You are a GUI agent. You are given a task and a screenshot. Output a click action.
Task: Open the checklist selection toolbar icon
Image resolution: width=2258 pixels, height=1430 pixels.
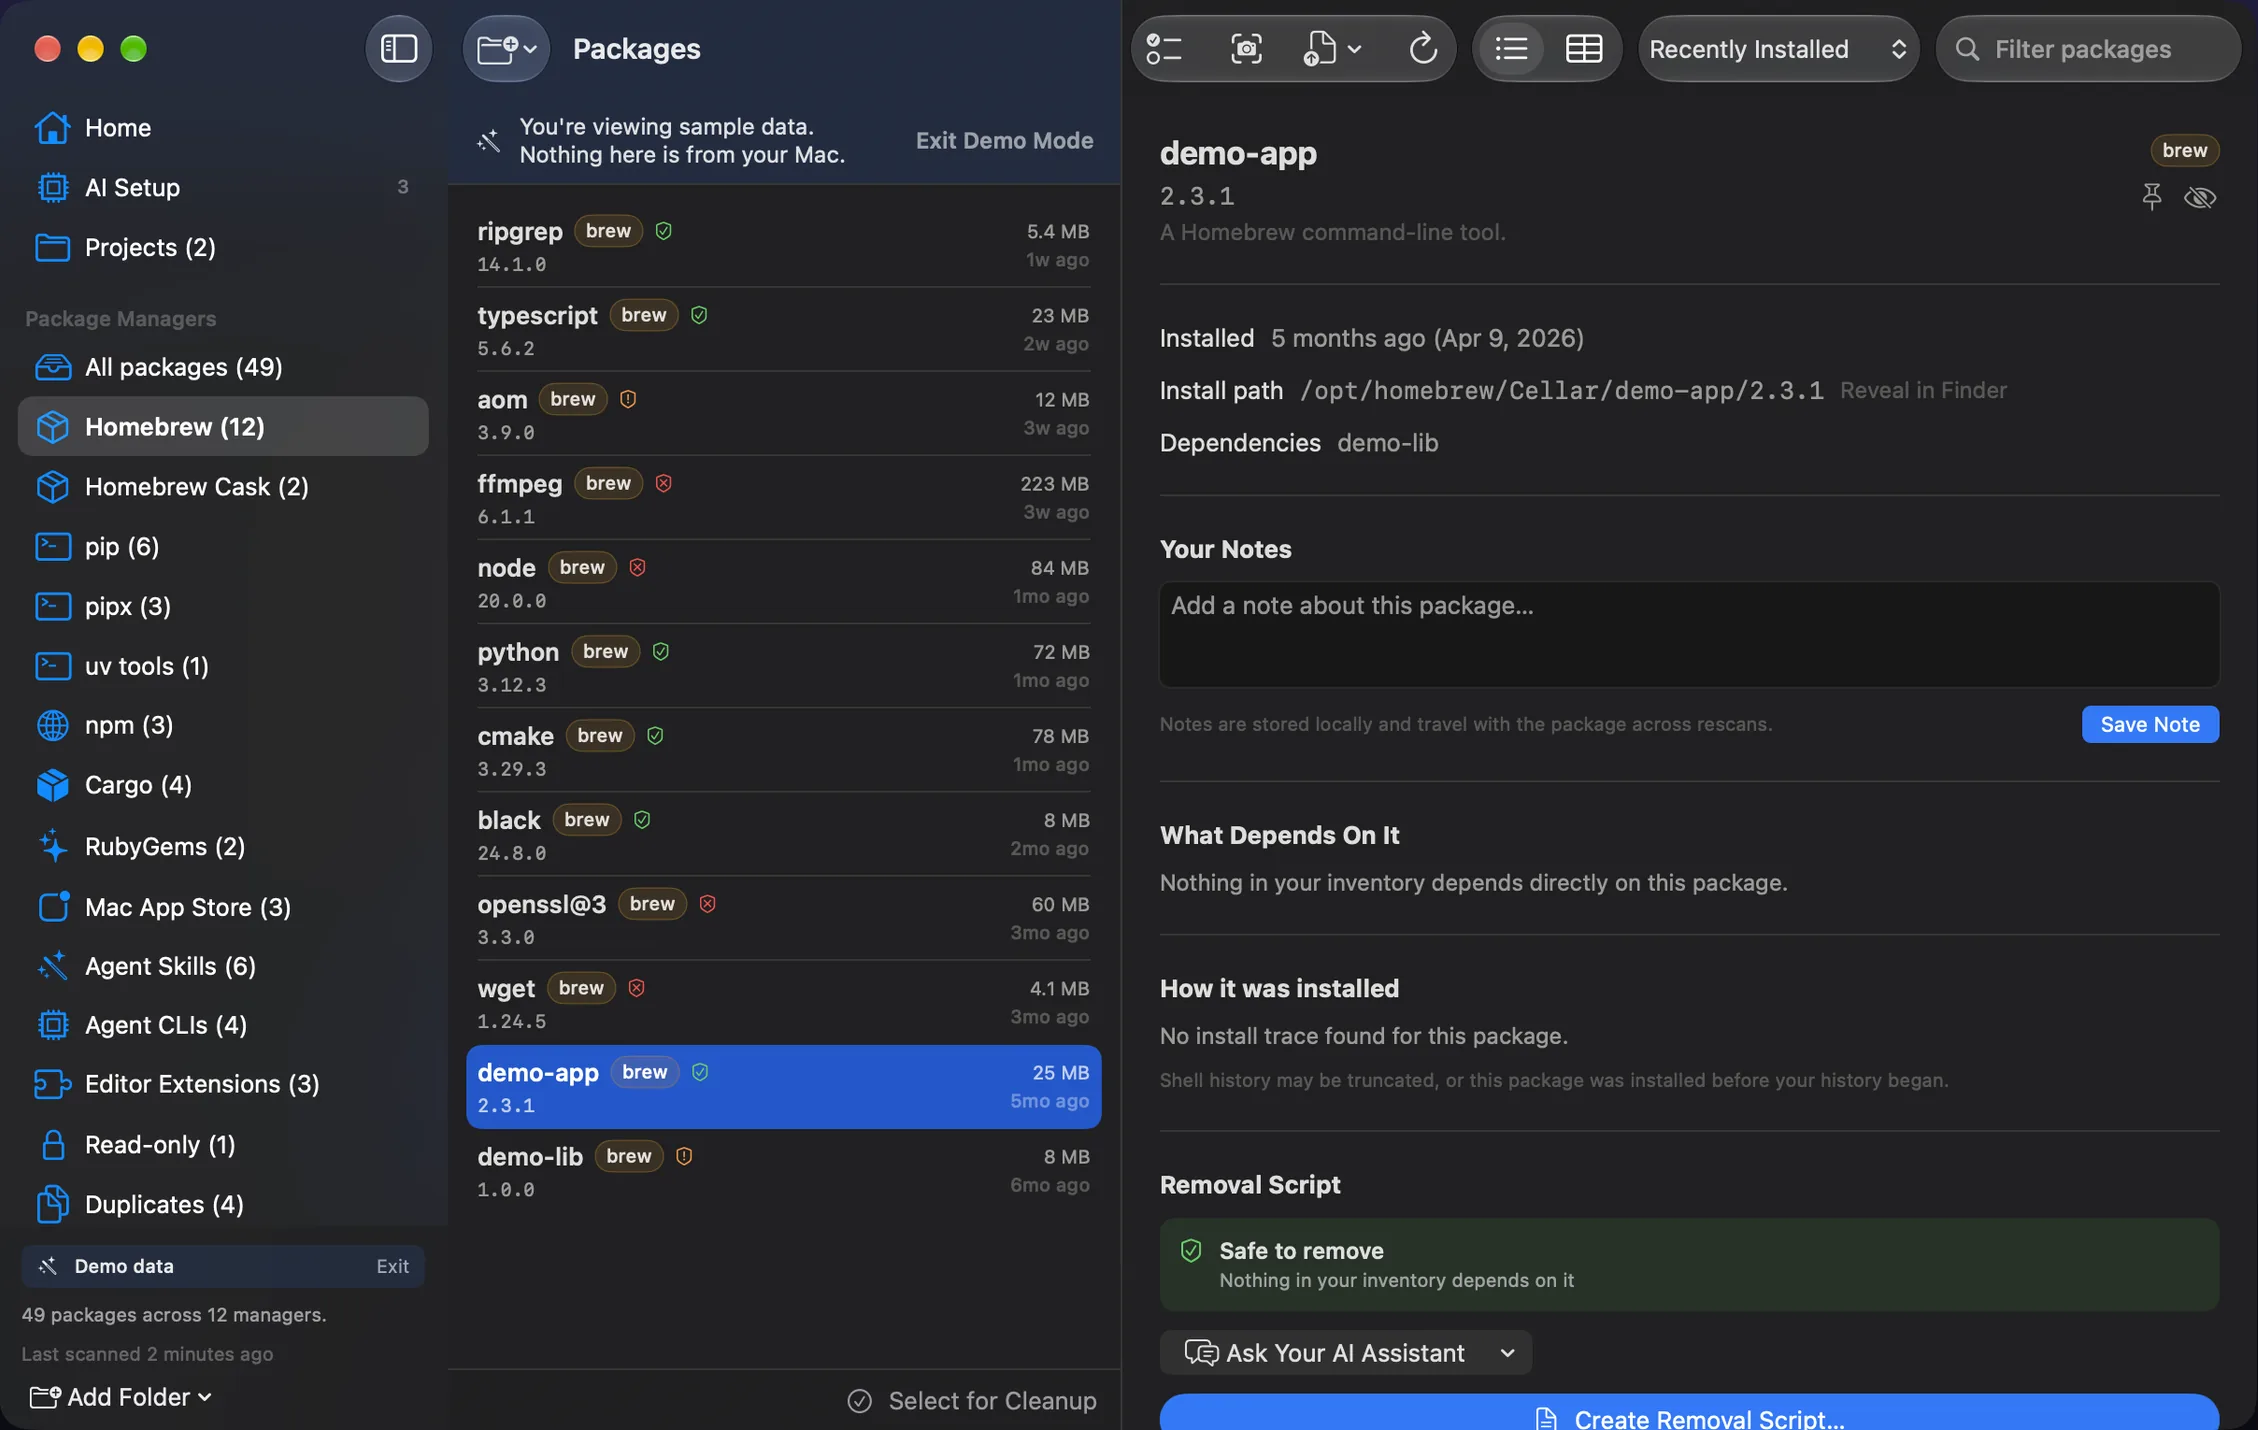click(1164, 48)
